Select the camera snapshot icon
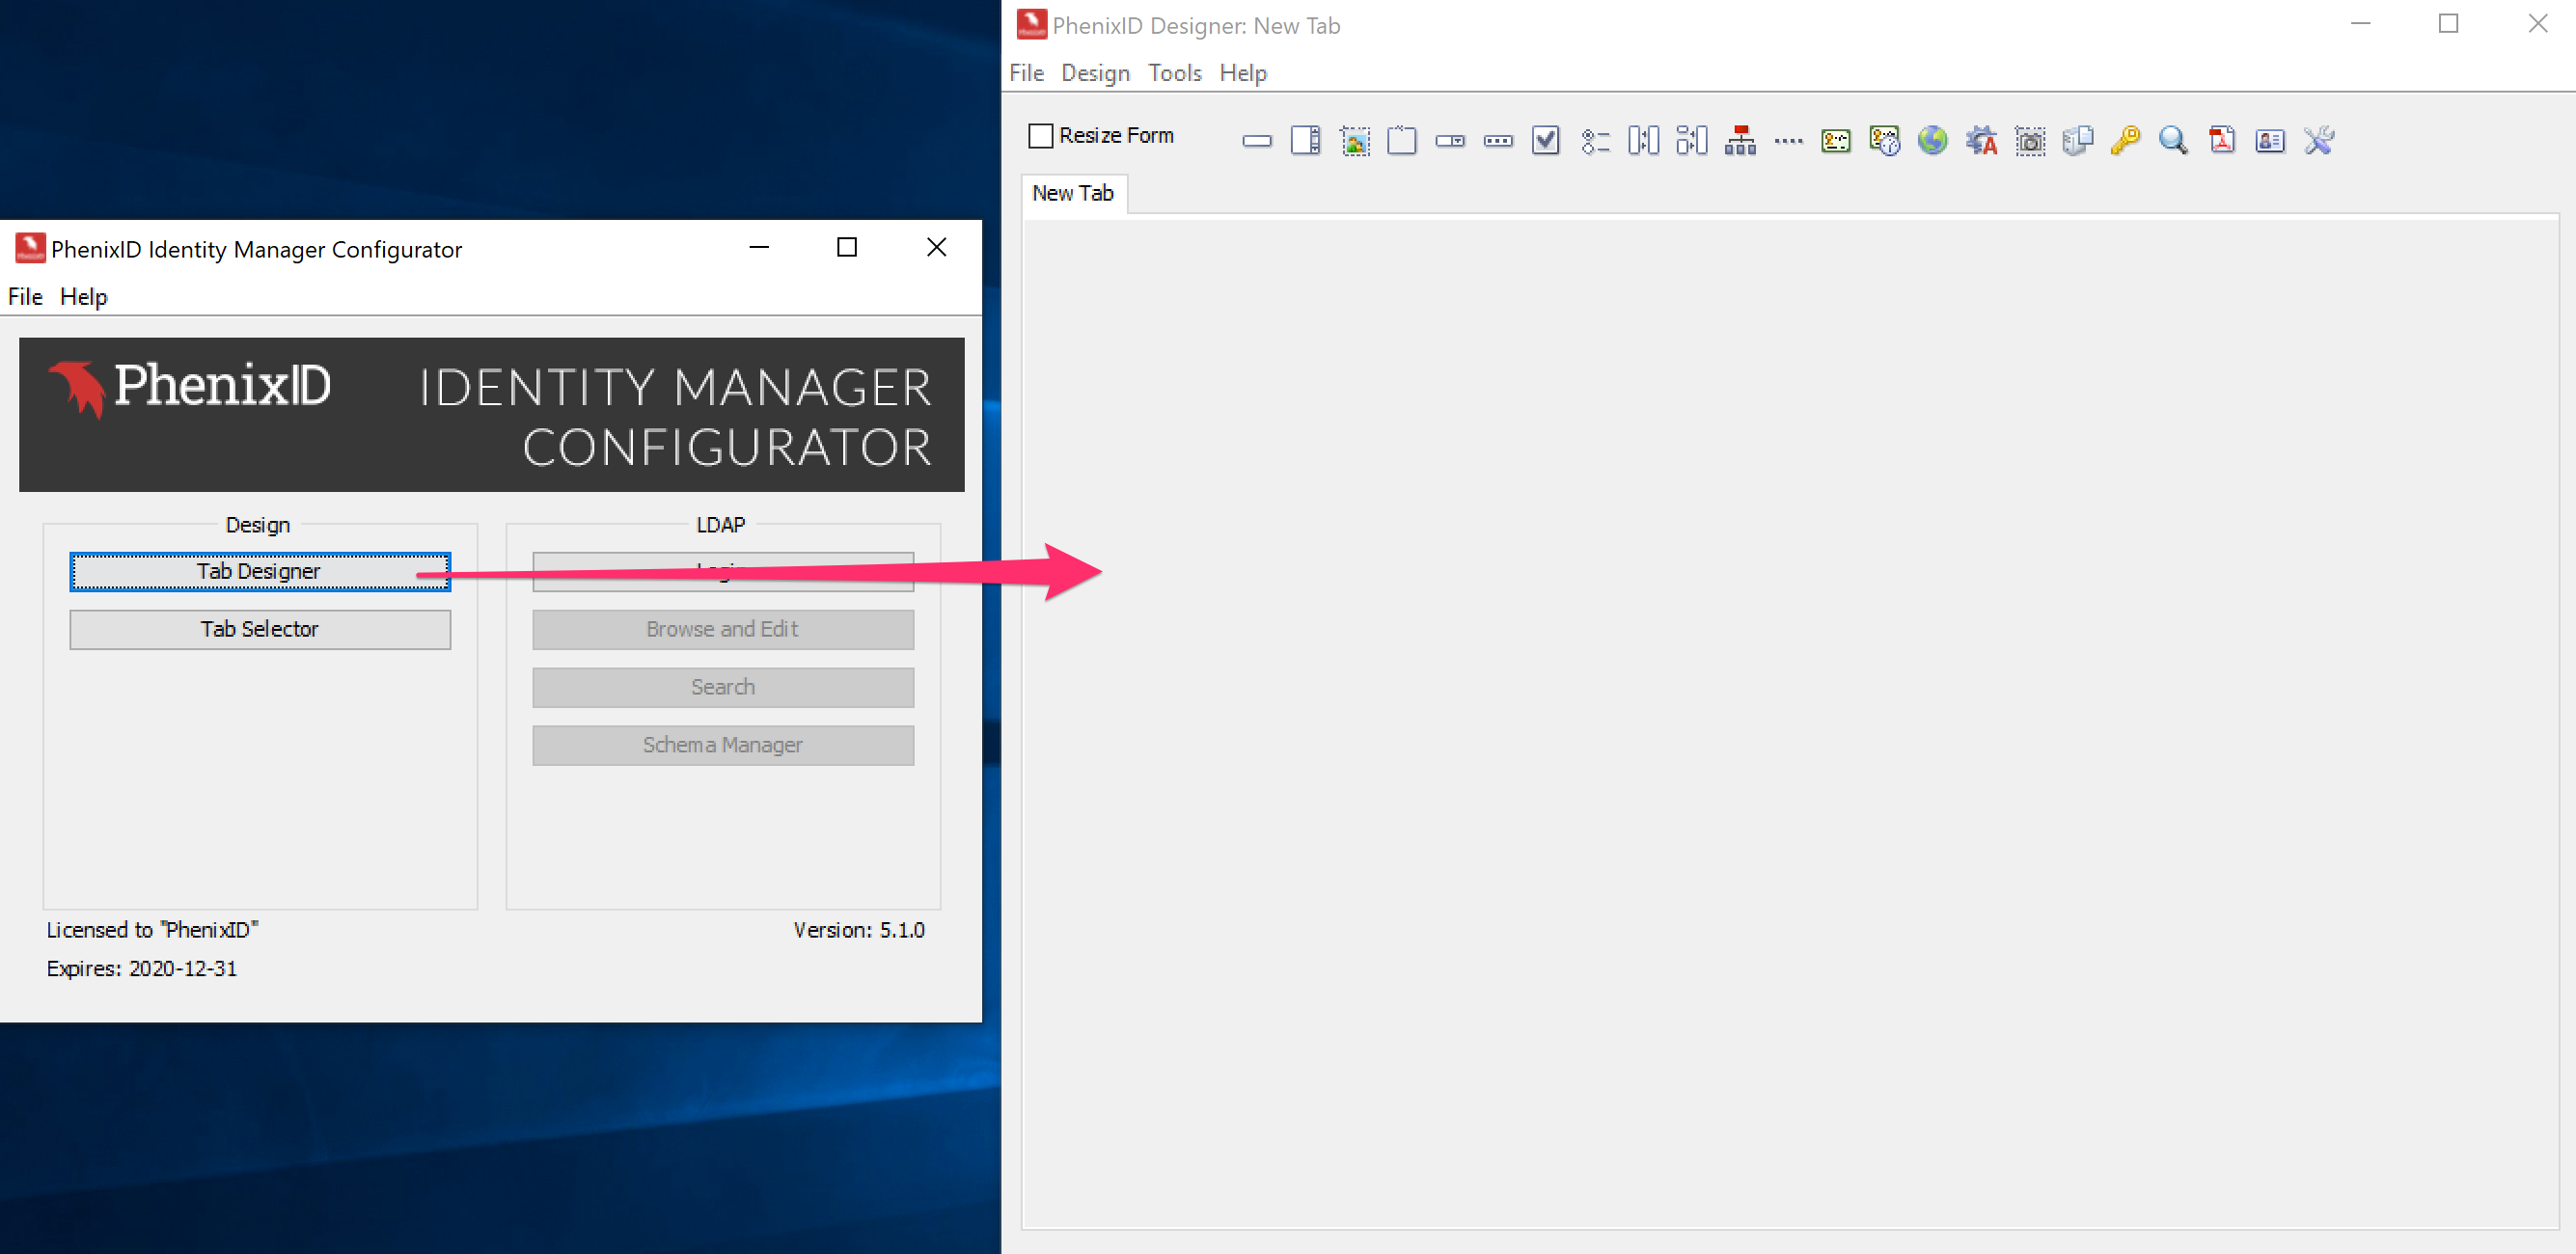Screen dimensions: 2576x1254 coord(2029,140)
